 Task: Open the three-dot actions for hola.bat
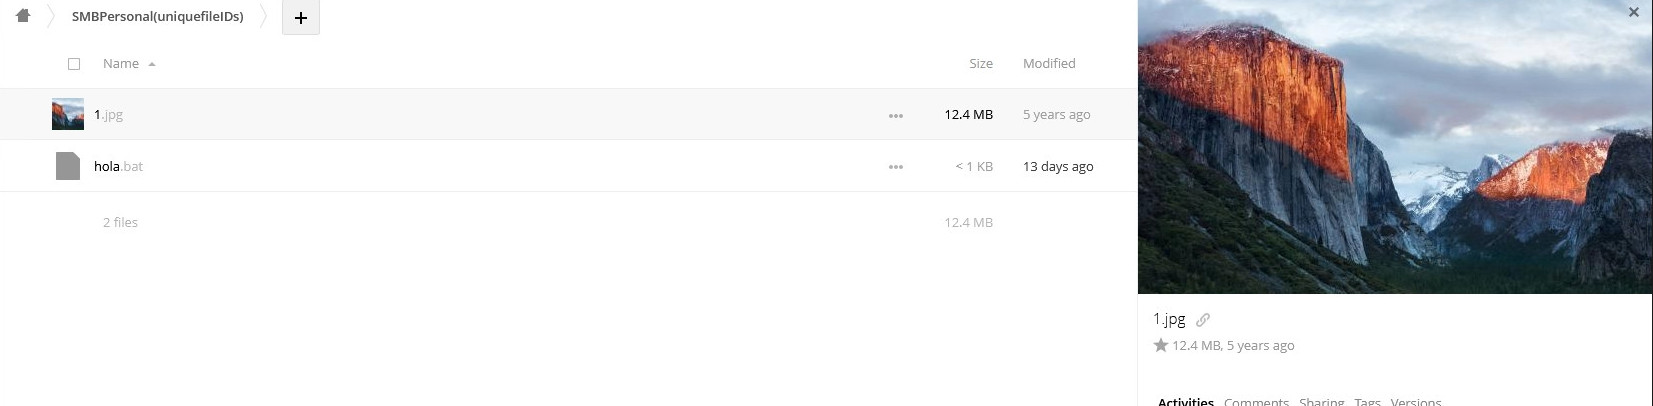click(895, 167)
